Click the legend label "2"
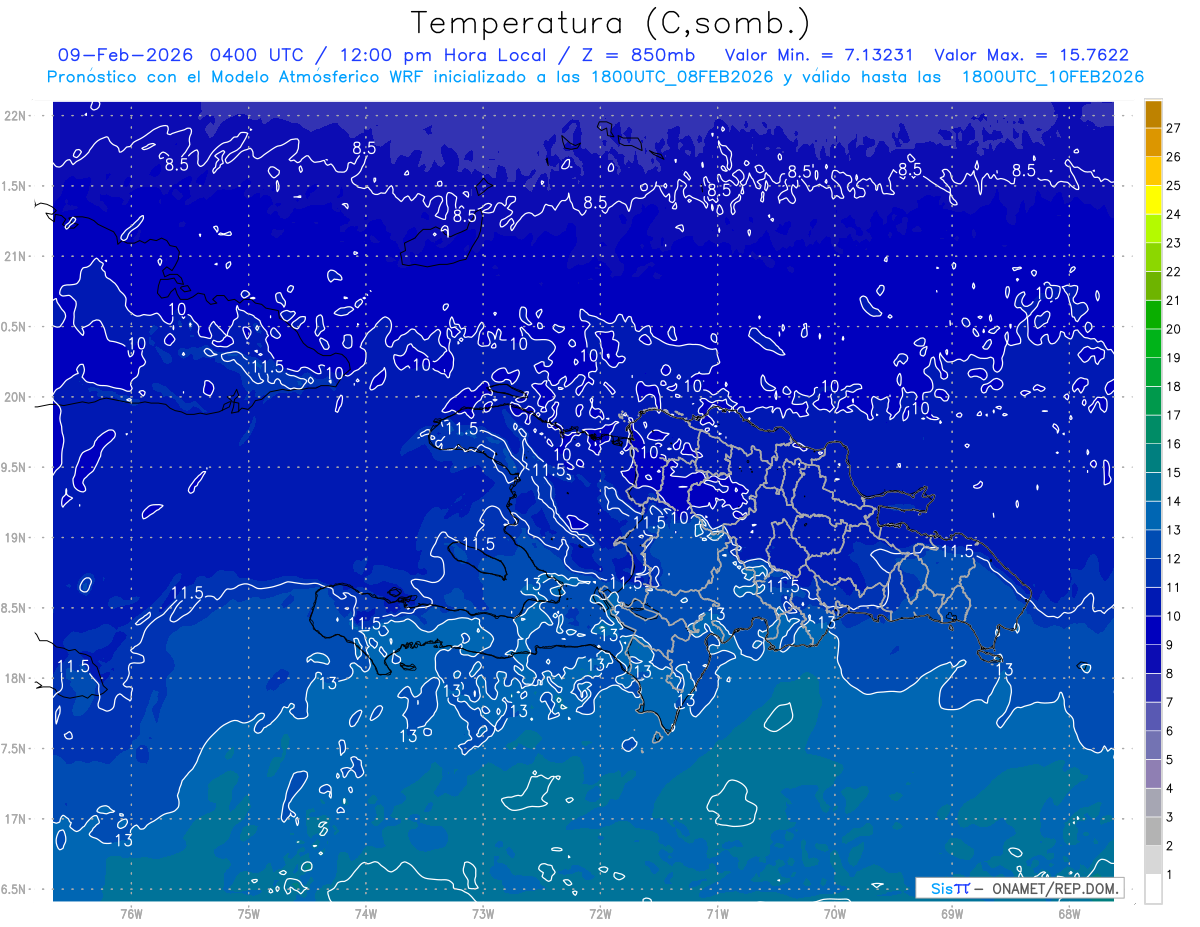 [1169, 846]
